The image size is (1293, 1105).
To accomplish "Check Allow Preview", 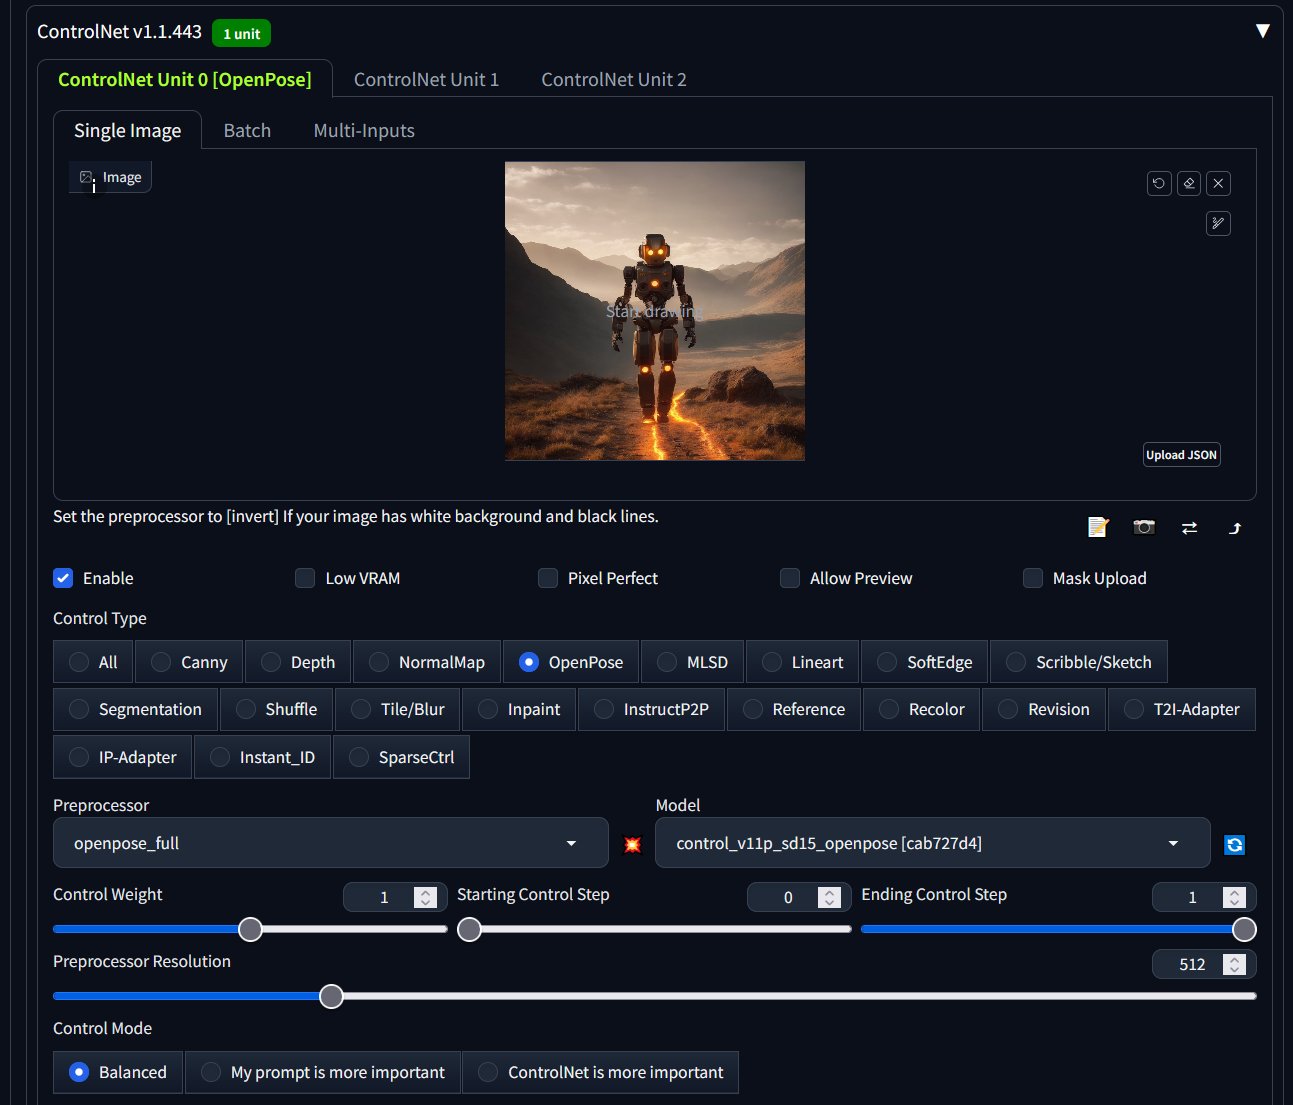I will tap(790, 578).
